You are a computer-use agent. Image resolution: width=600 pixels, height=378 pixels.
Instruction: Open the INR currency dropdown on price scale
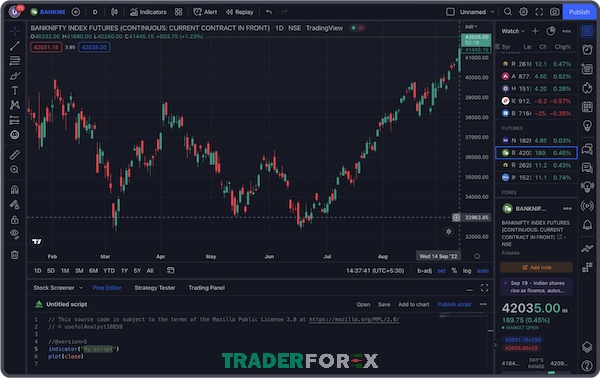(471, 27)
